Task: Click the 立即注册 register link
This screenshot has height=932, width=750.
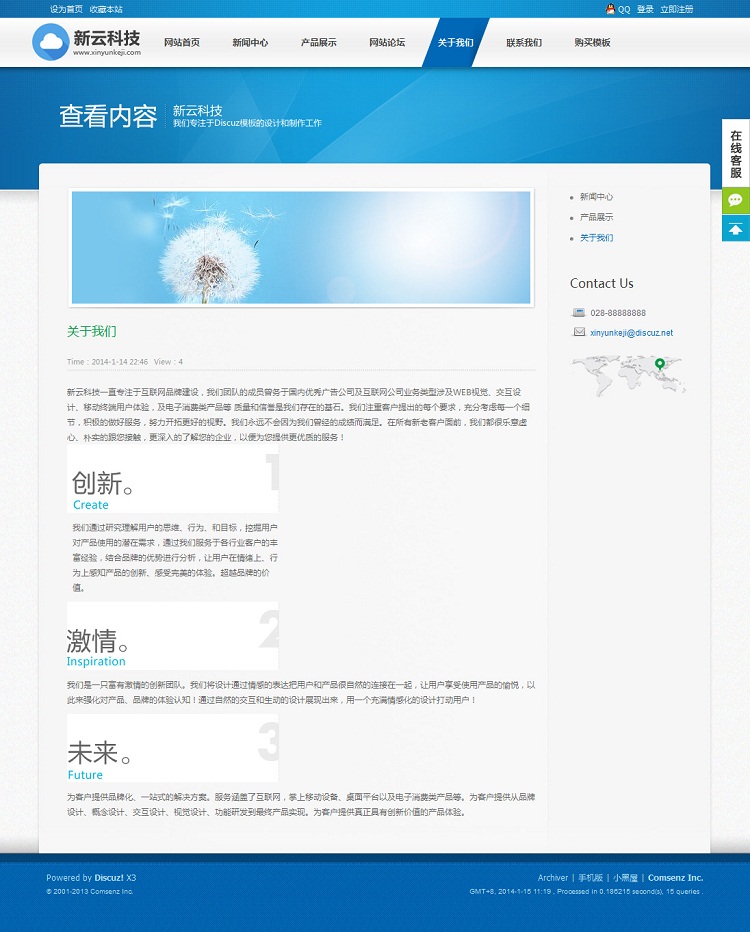Action: coord(676,9)
